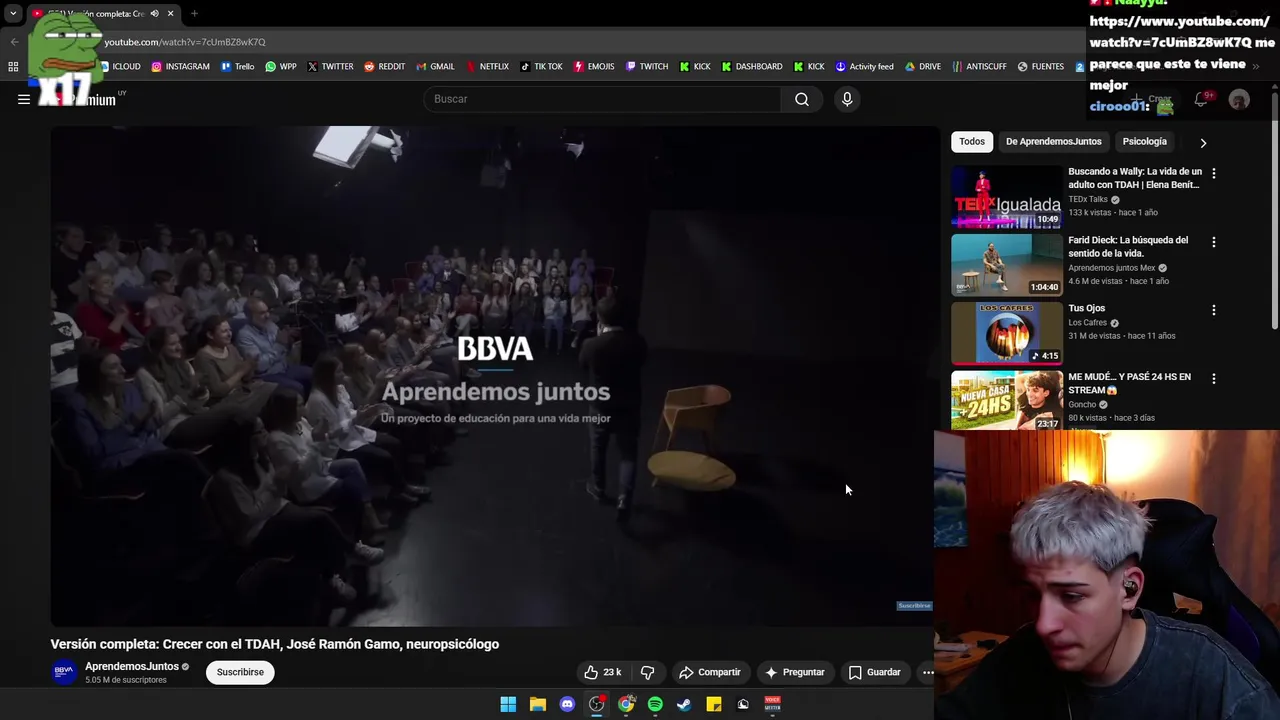Open options menu for Farid Dieck video
The image size is (1280, 720).
(x=1214, y=242)
